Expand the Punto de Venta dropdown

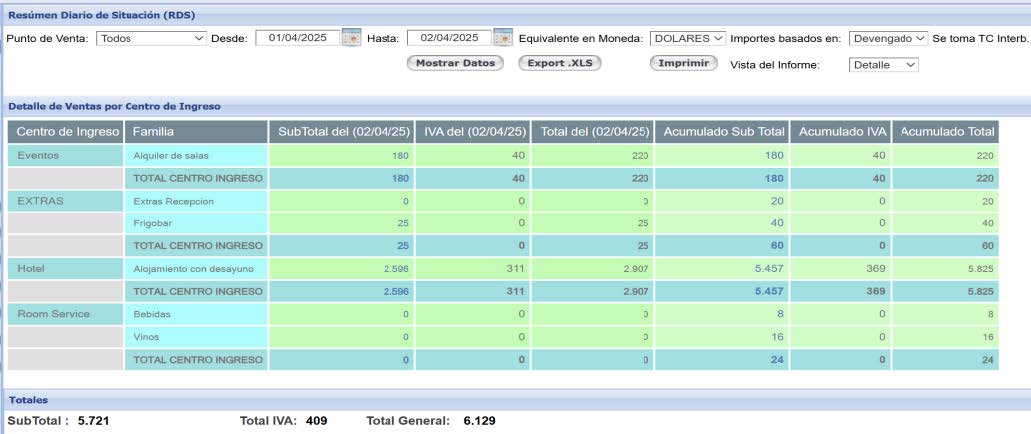151,38
